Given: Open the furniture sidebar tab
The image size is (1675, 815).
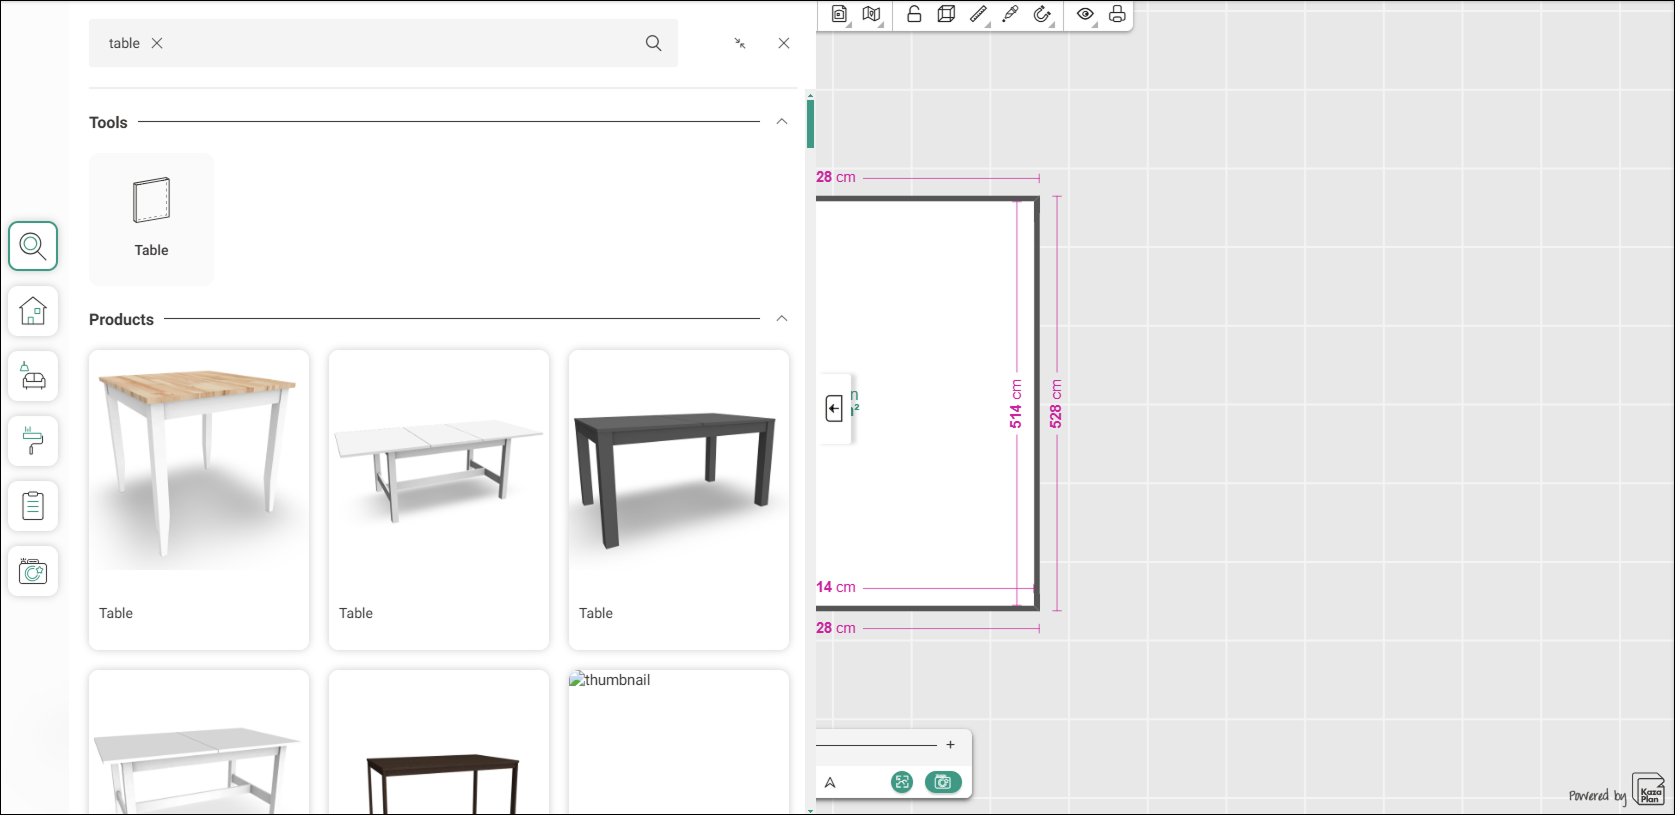Looking at the screenshot, I should tap(33, 376).
